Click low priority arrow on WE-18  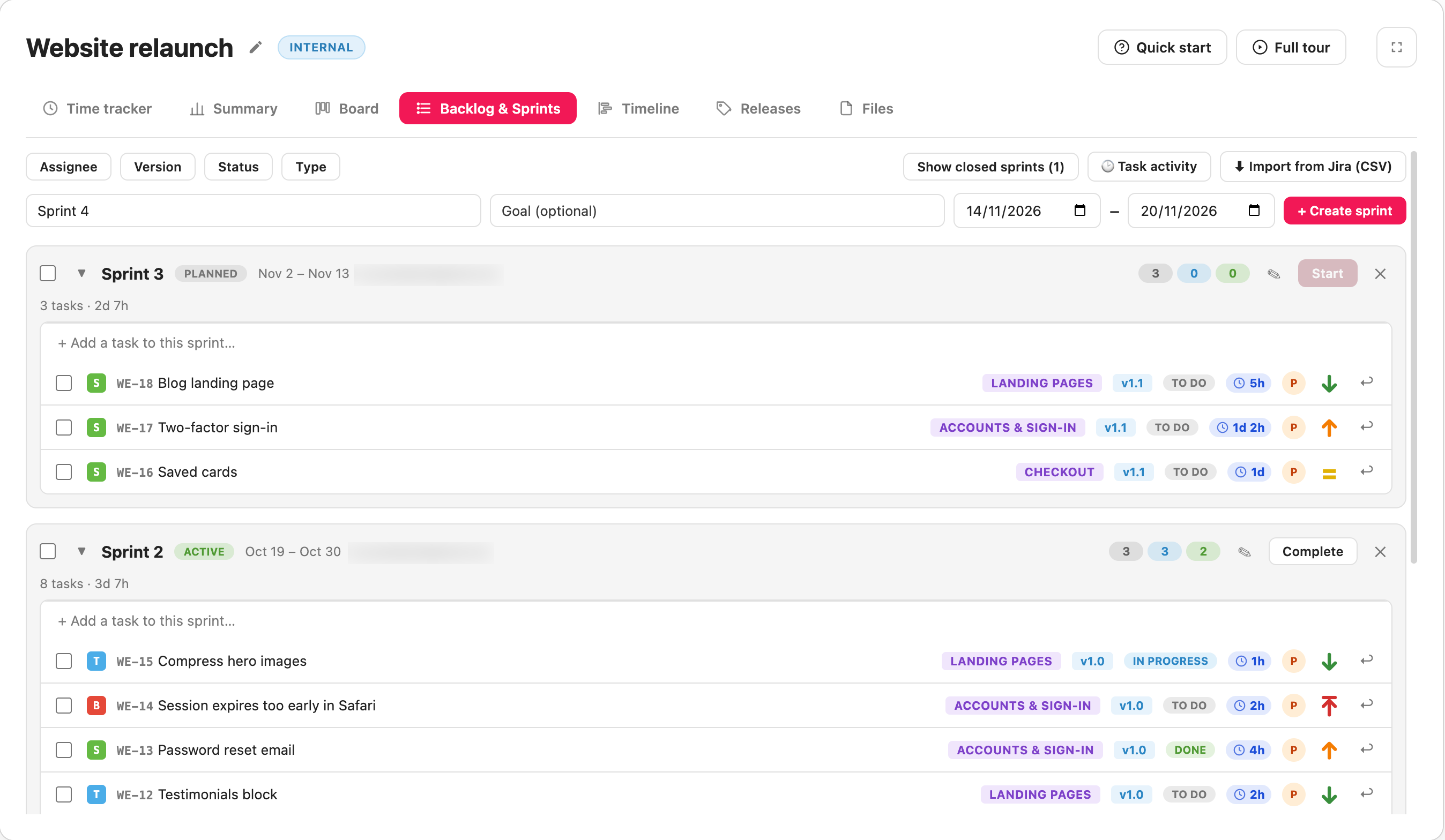pyautogui.click(x=1329, y=383)
